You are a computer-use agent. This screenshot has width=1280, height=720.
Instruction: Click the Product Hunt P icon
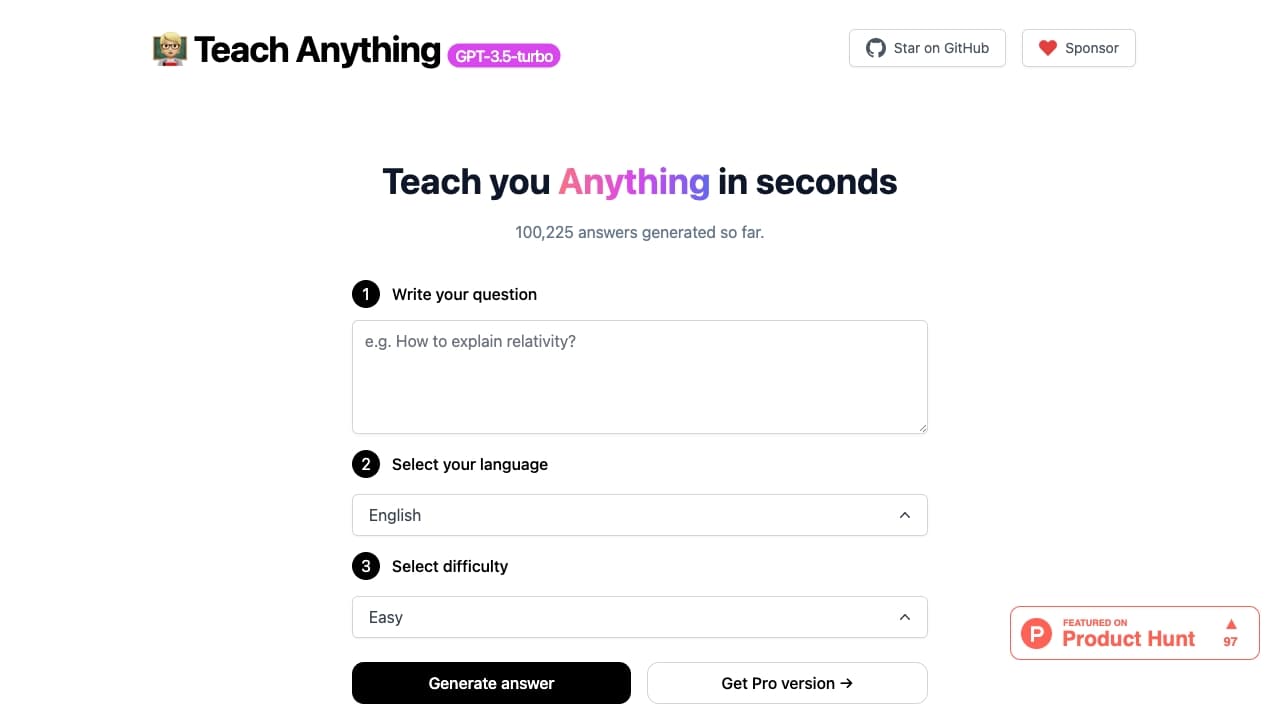[x=1036, y=633]
